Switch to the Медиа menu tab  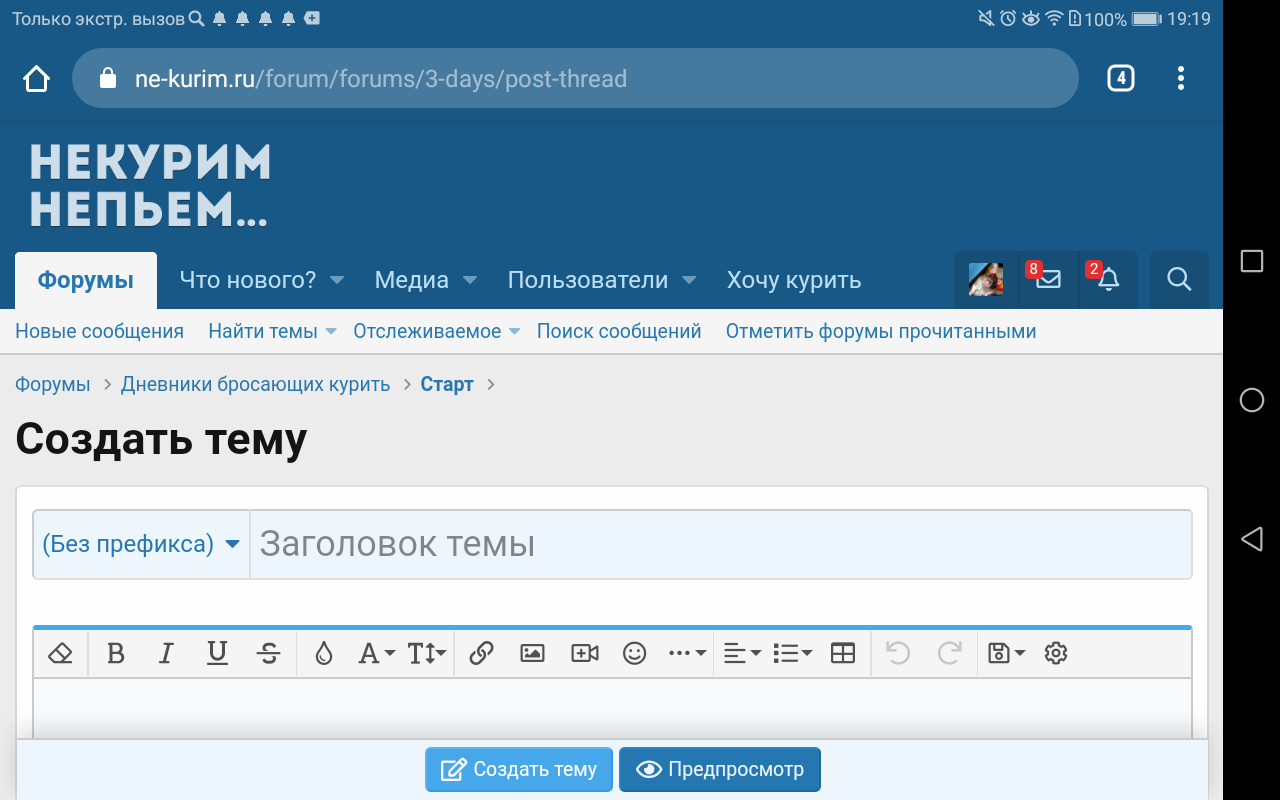414,280
